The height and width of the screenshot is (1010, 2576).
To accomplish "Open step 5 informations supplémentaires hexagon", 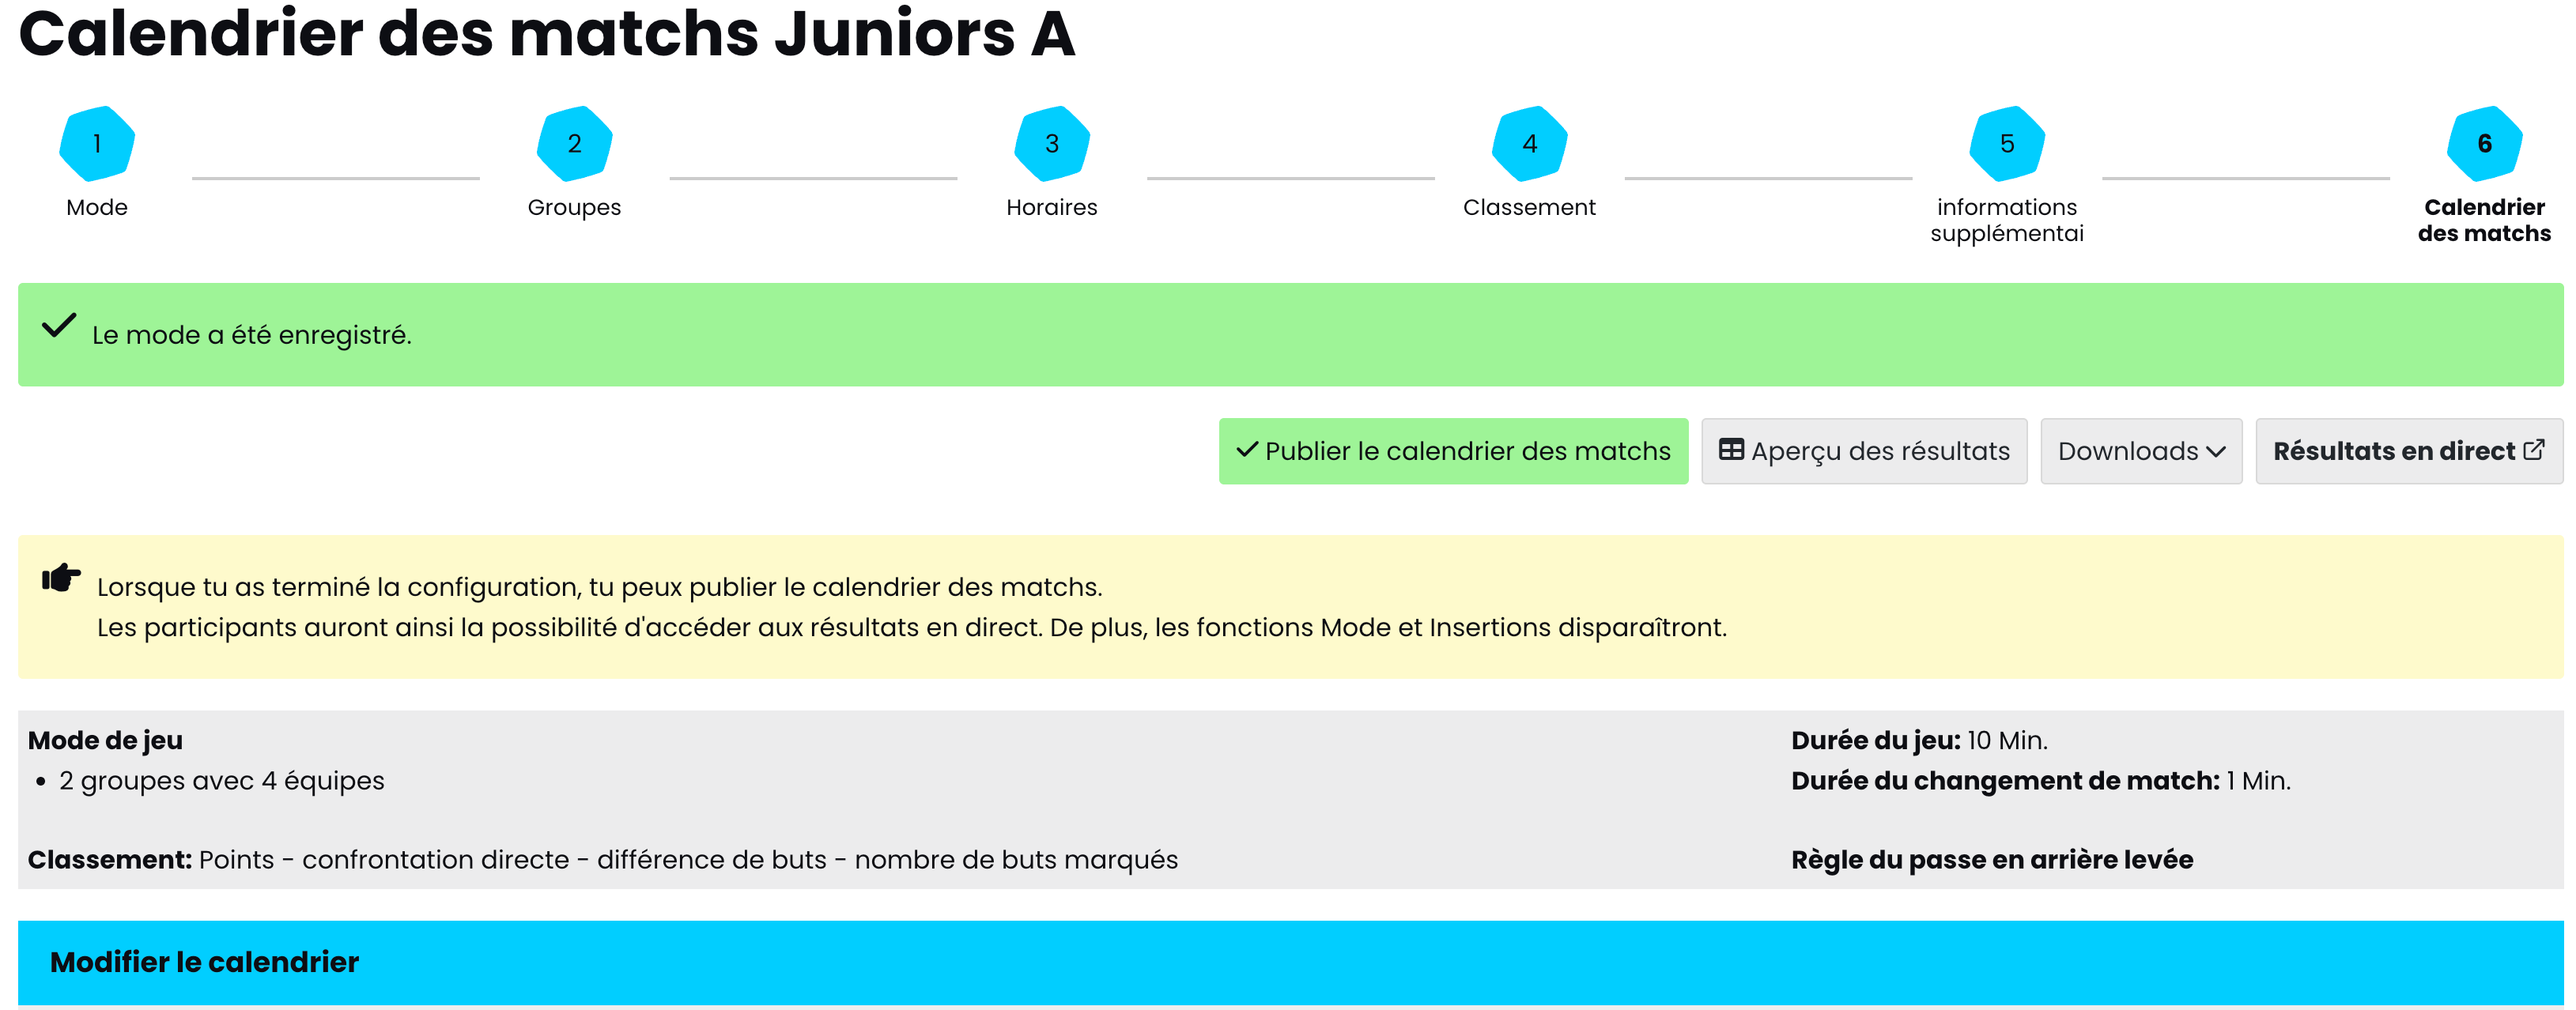I will 2006,144.
